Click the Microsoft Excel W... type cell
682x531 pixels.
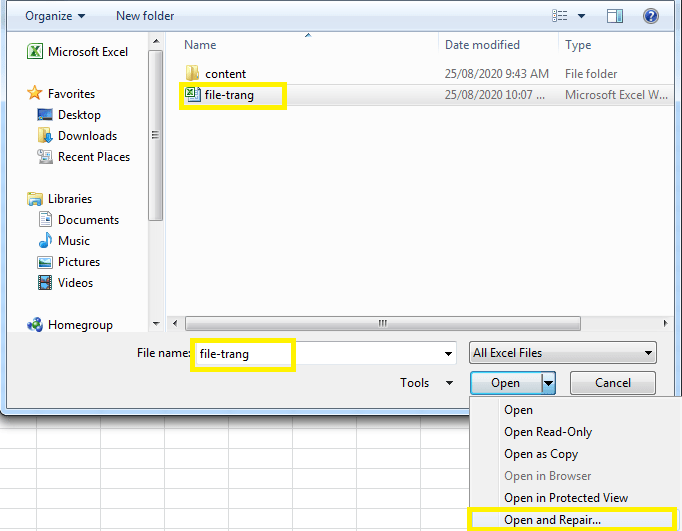point(616,95)
